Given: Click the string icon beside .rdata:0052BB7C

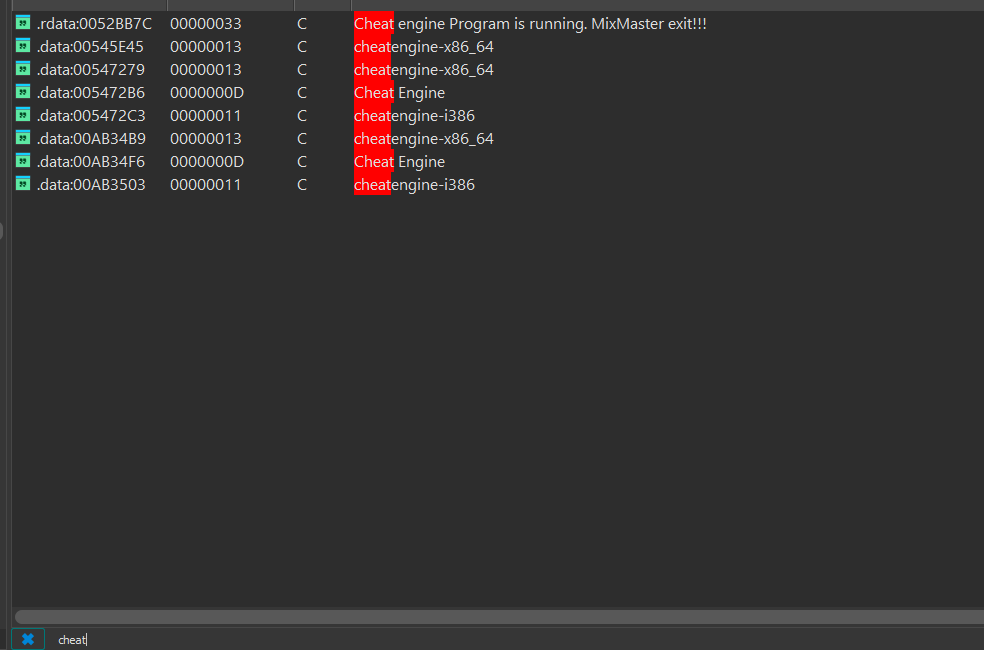Looking at the screenshot, I should point(22,23).
